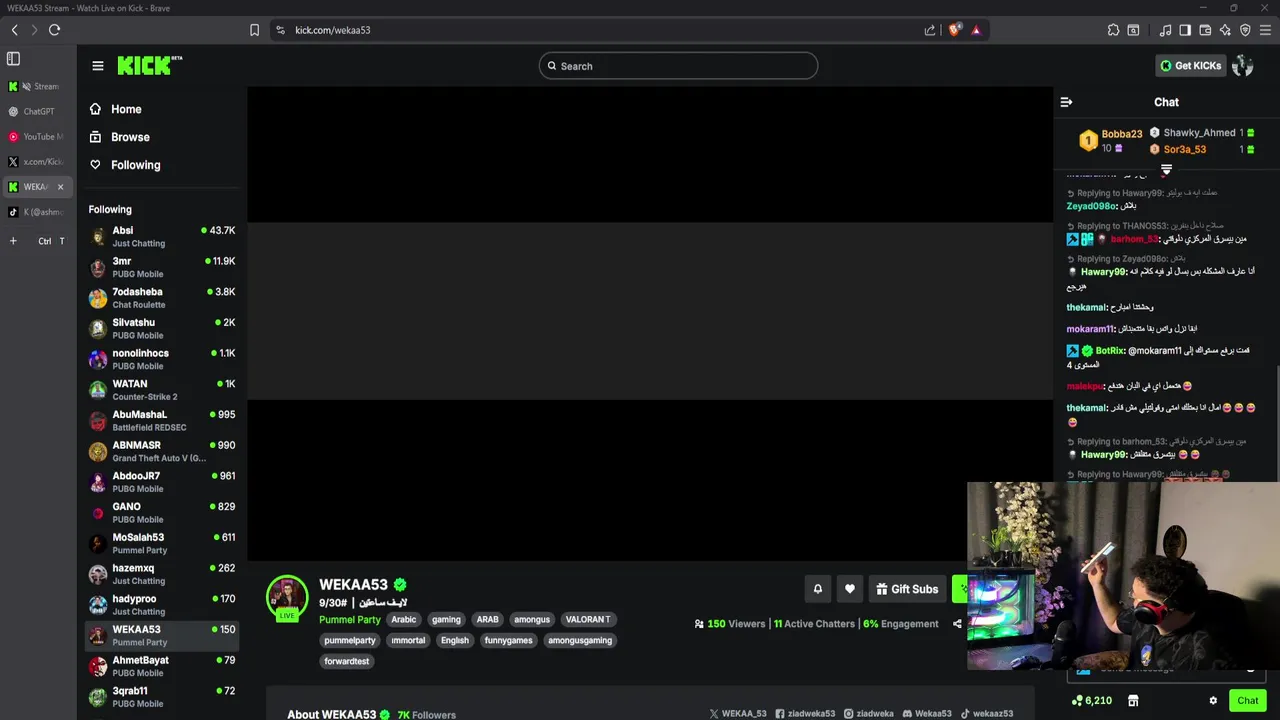Viewport: 1280px width, 720px height.
Task: Select the funnygames tag
Action: 509,640
